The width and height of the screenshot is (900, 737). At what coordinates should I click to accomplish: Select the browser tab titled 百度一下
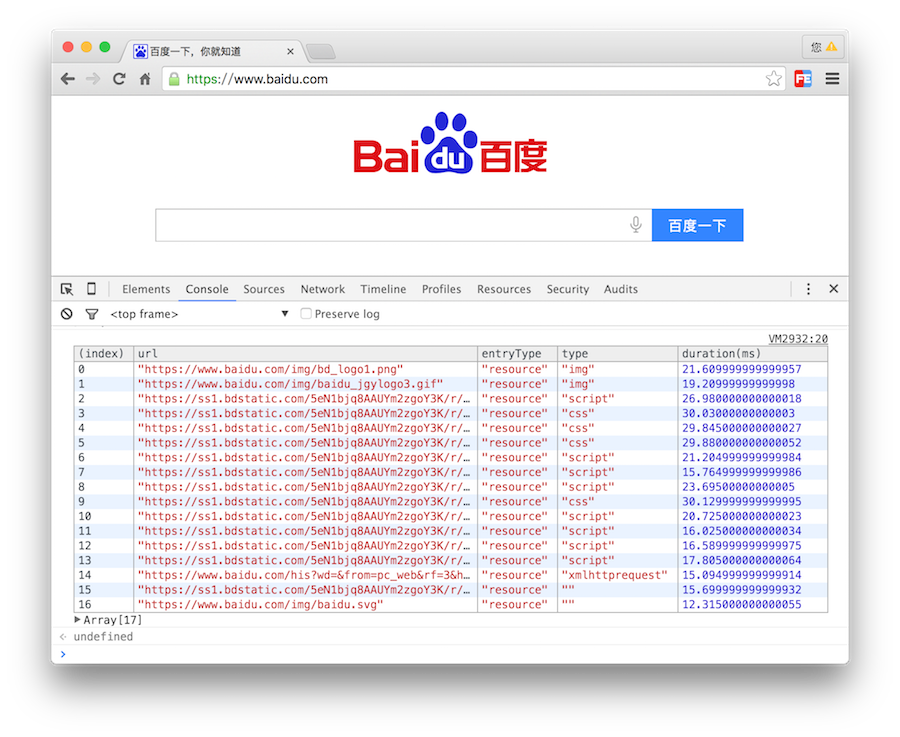212,52
